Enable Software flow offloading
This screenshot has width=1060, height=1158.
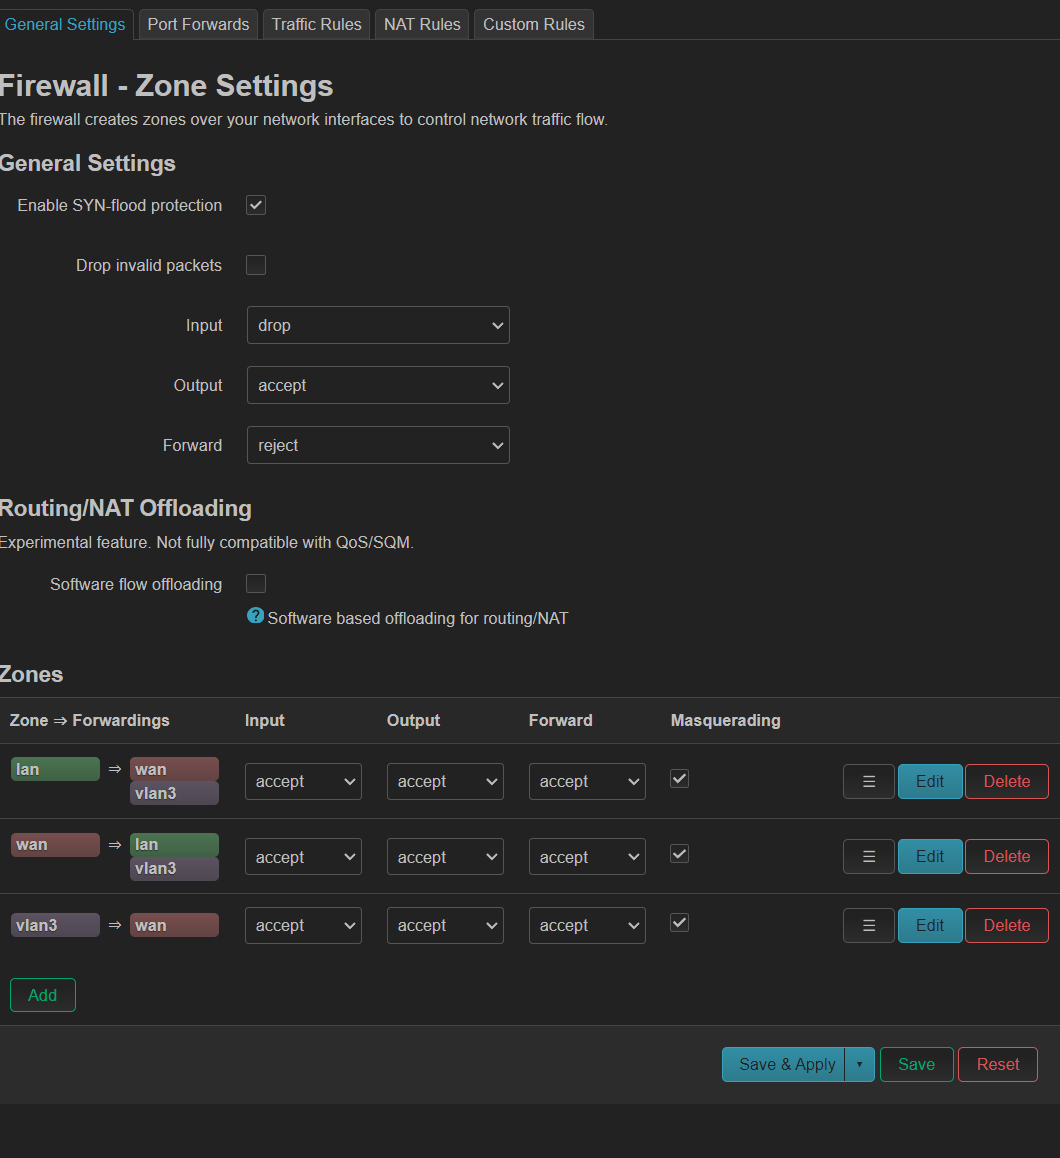[255, 583]
